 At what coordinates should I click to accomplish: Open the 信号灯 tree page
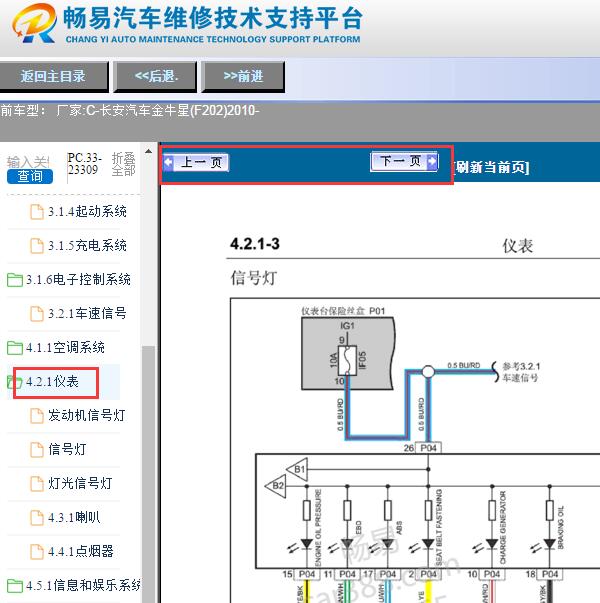pyautogui.click(x=67, y=449)
